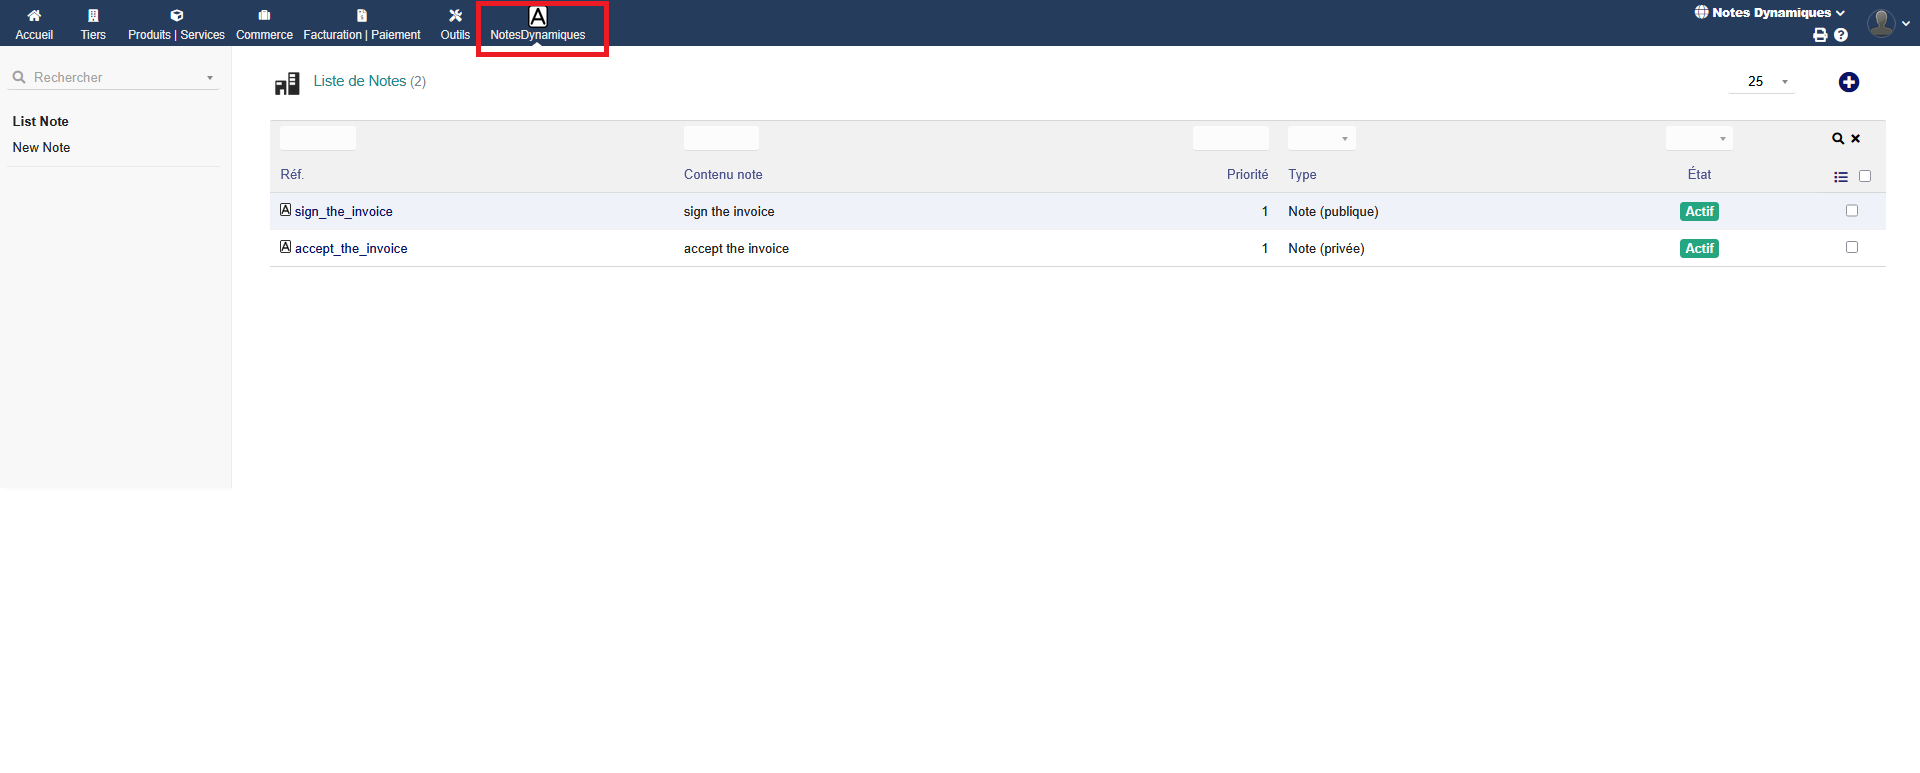Open the Facturation | Paiement menu
The image size is (1920, 773).
362,24
